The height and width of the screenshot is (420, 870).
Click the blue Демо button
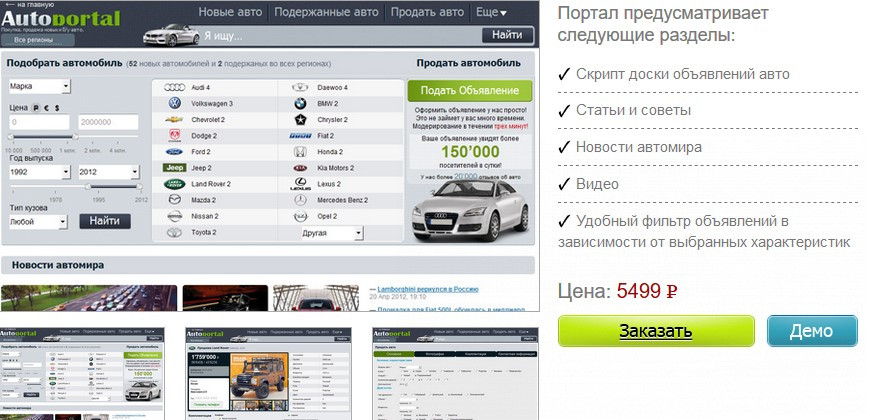pos(811,331)
